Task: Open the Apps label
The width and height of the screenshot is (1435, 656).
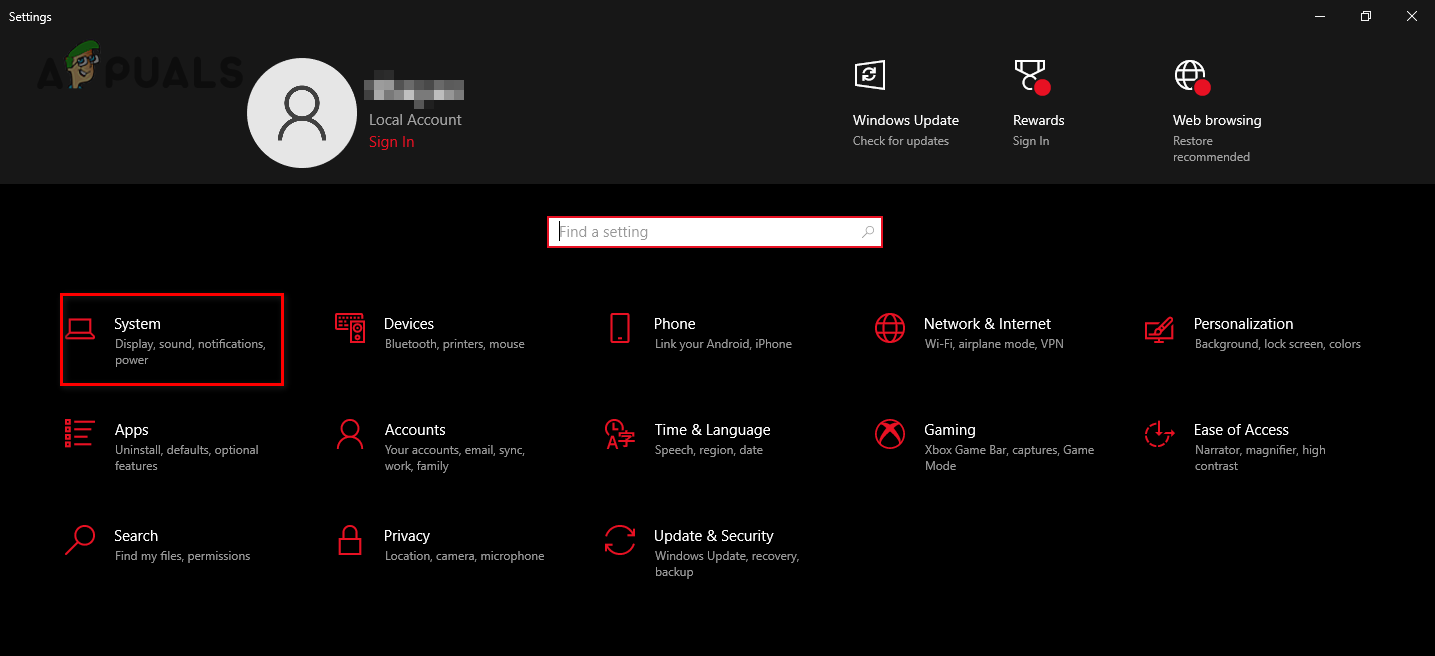Action: point(131,430)
